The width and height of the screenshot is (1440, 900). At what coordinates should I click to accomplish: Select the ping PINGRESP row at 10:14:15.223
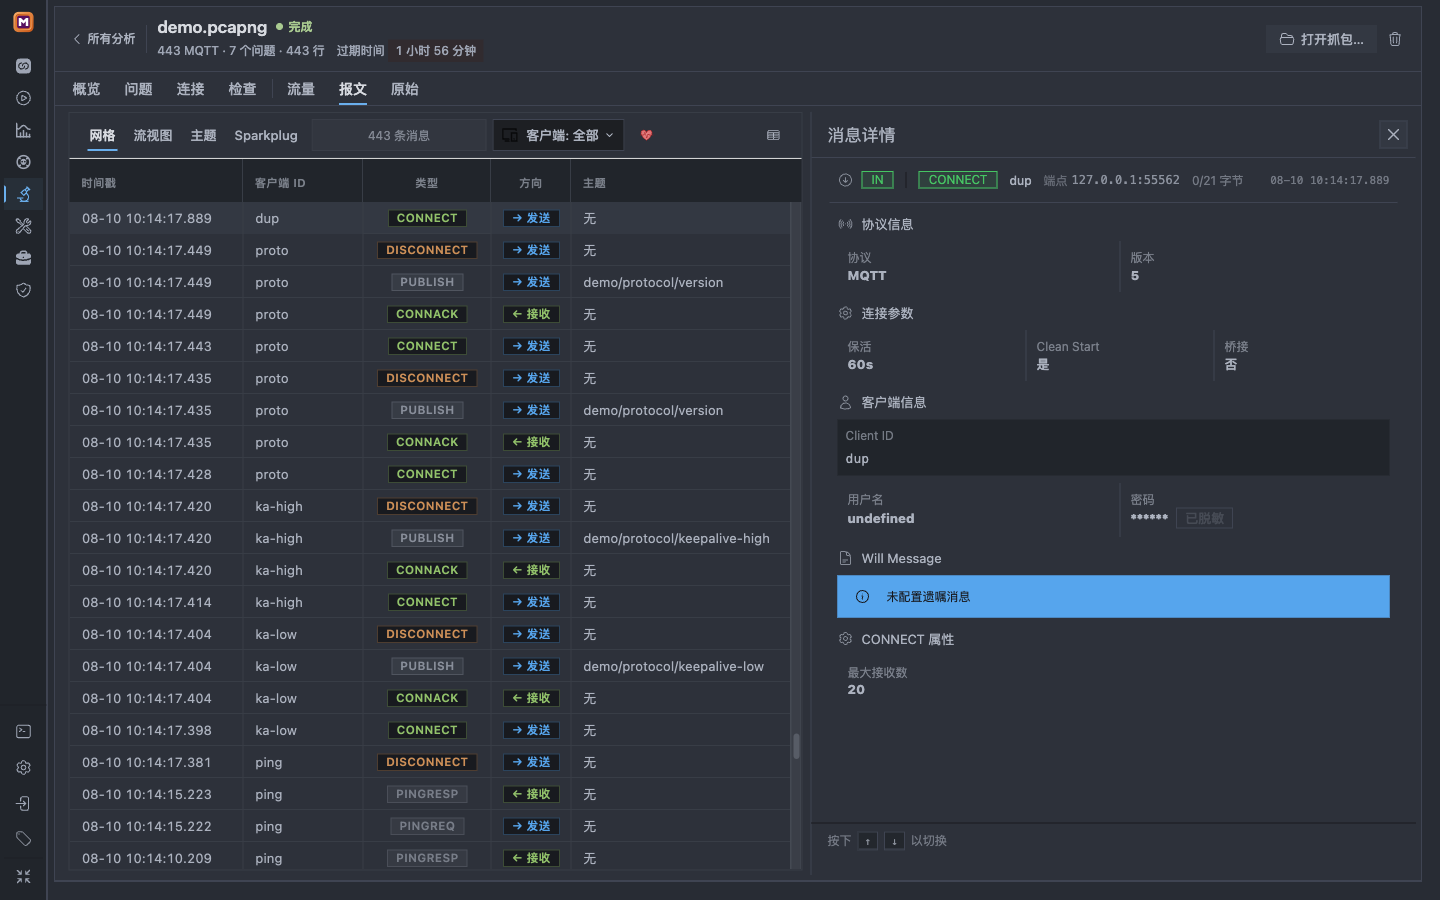429,794
